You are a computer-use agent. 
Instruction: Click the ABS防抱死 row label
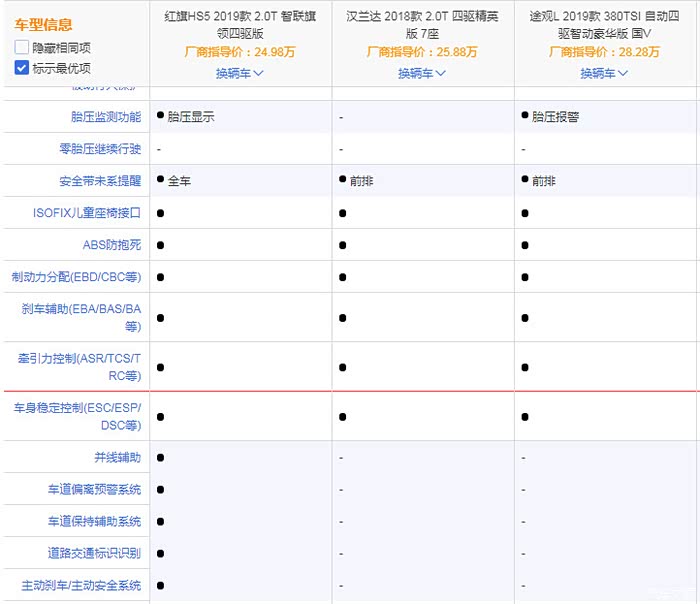(x=111, y=245)
